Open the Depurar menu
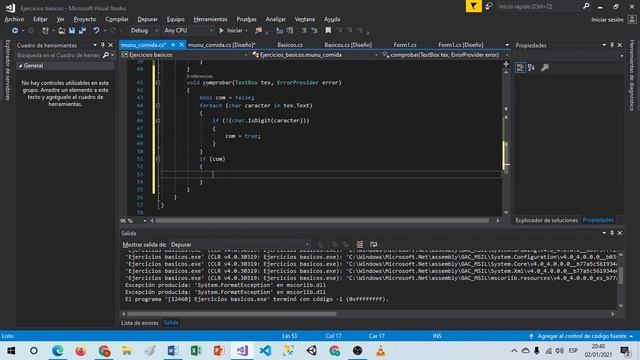640x360 pixels. pos(147,19)
